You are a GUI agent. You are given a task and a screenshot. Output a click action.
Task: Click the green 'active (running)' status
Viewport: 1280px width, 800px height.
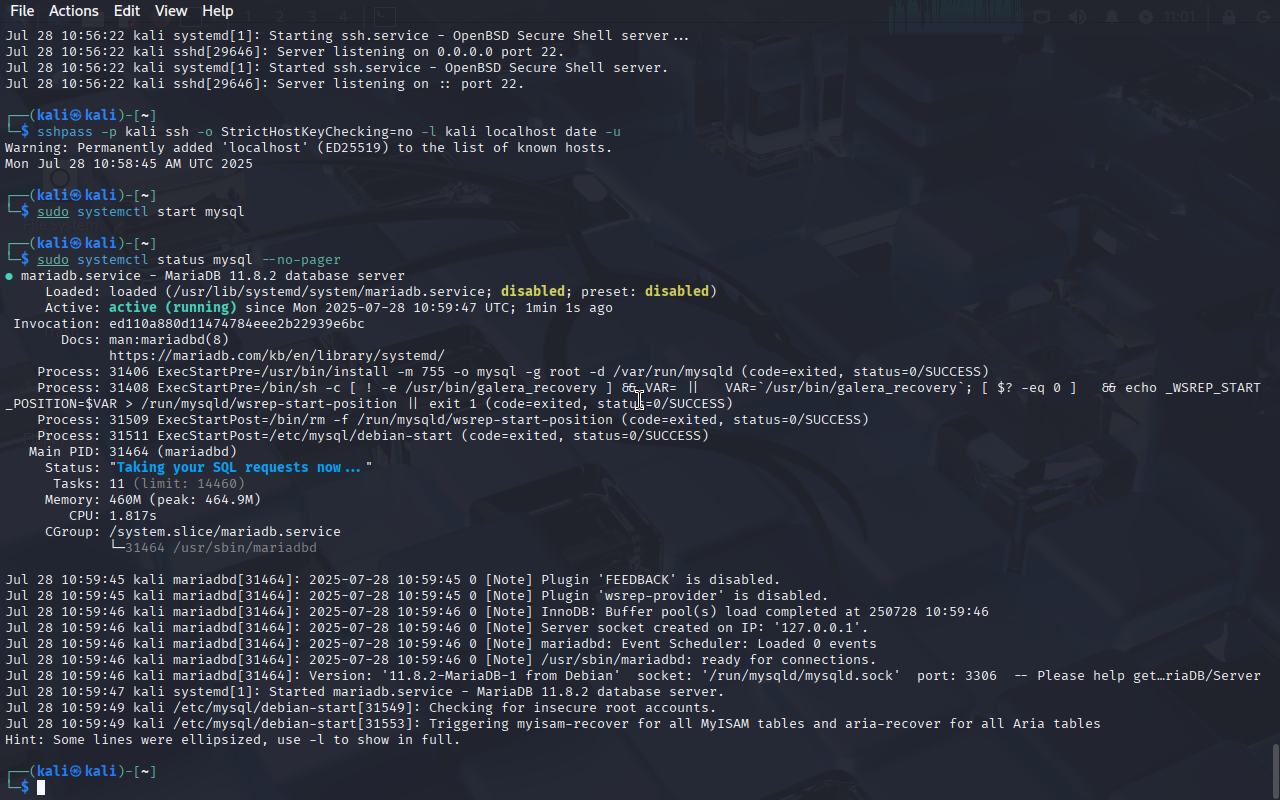(x=173, y=308)
